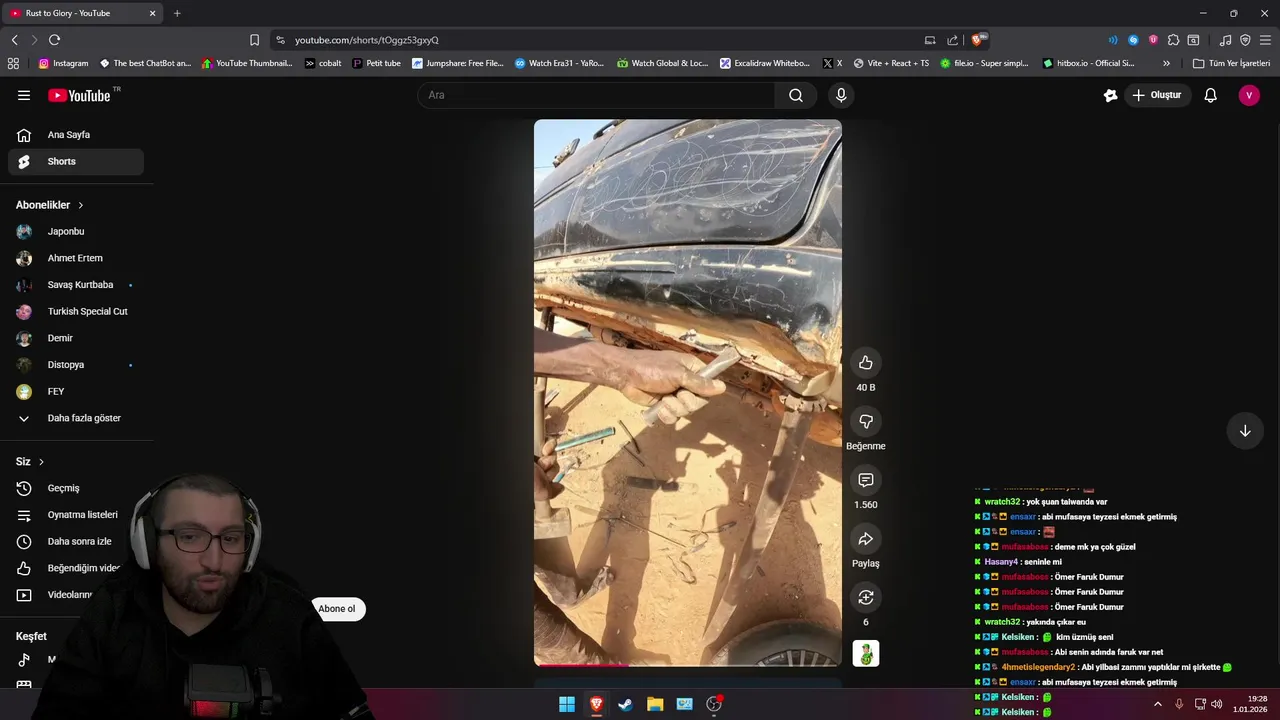This screenshot has width=1280, height=720.
Task: Go to the next Short with the down arrow
Action: pos(1245,431)
